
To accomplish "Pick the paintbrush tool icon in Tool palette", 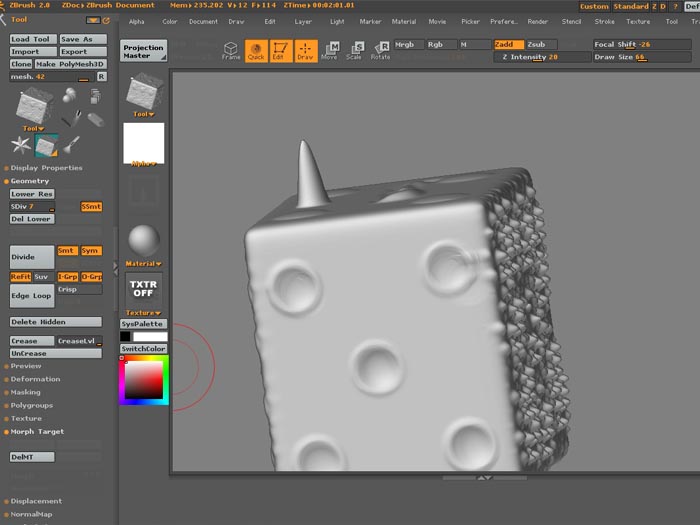I will click(71, 145).
